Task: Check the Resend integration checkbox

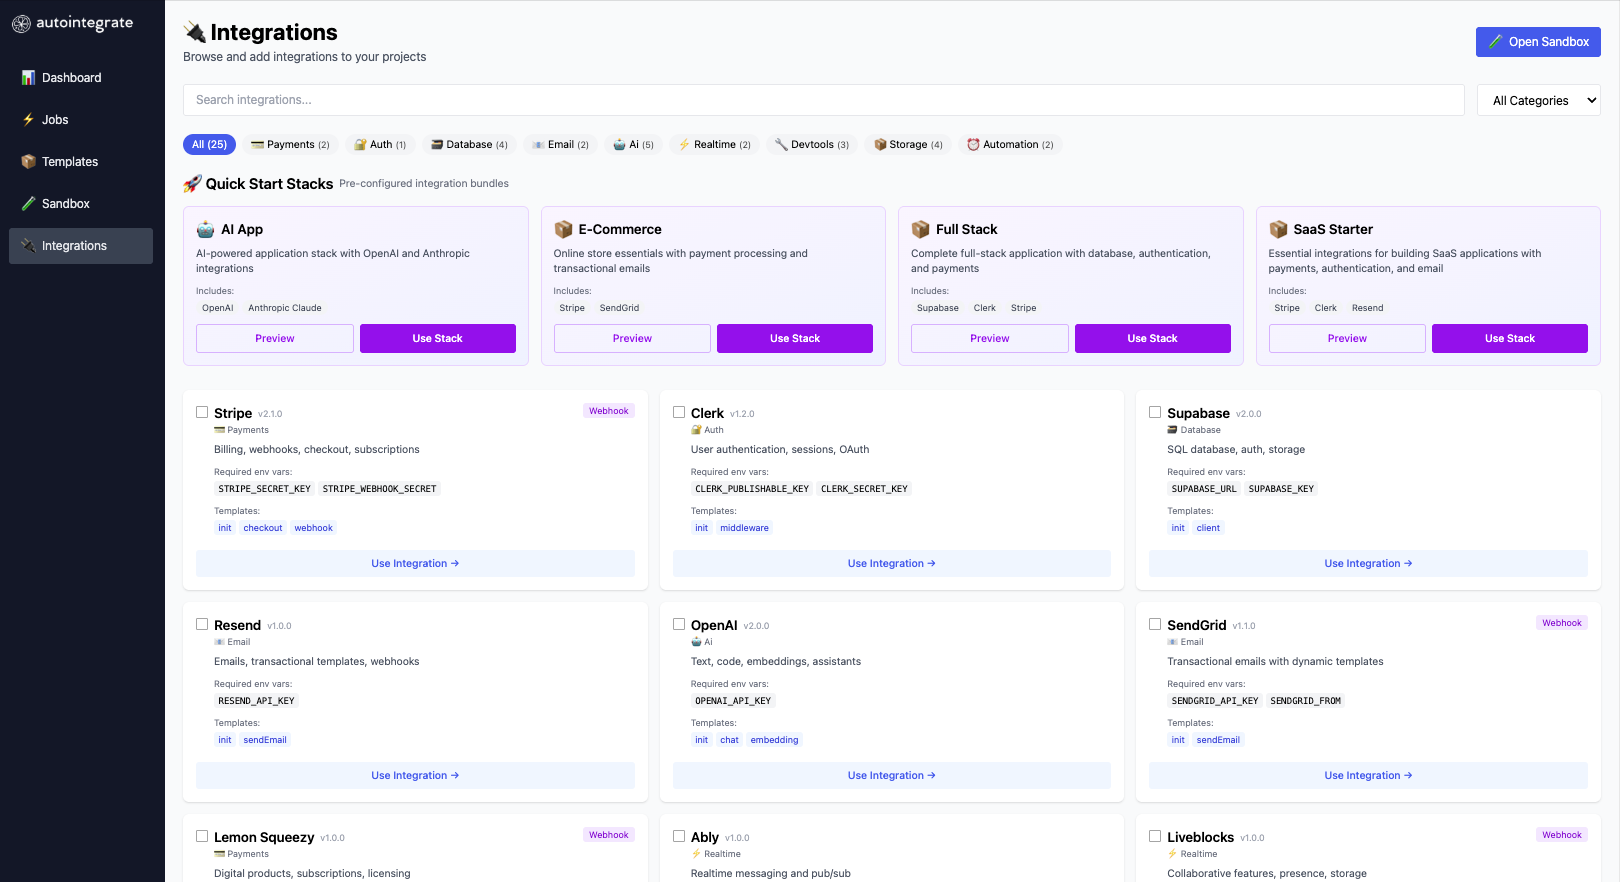Action: click(x=202, y=624)
